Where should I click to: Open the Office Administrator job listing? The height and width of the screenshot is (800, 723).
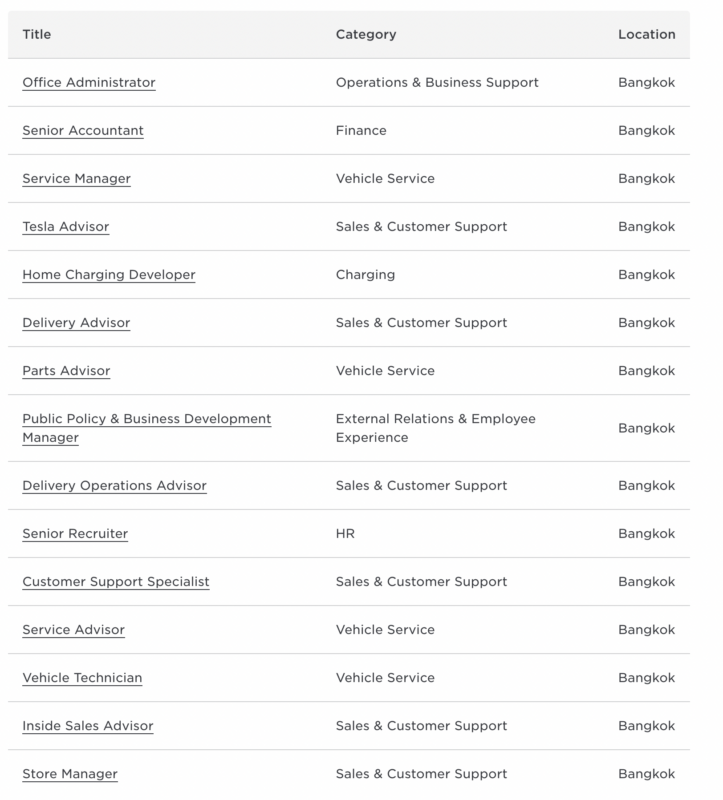click(89, 83)
